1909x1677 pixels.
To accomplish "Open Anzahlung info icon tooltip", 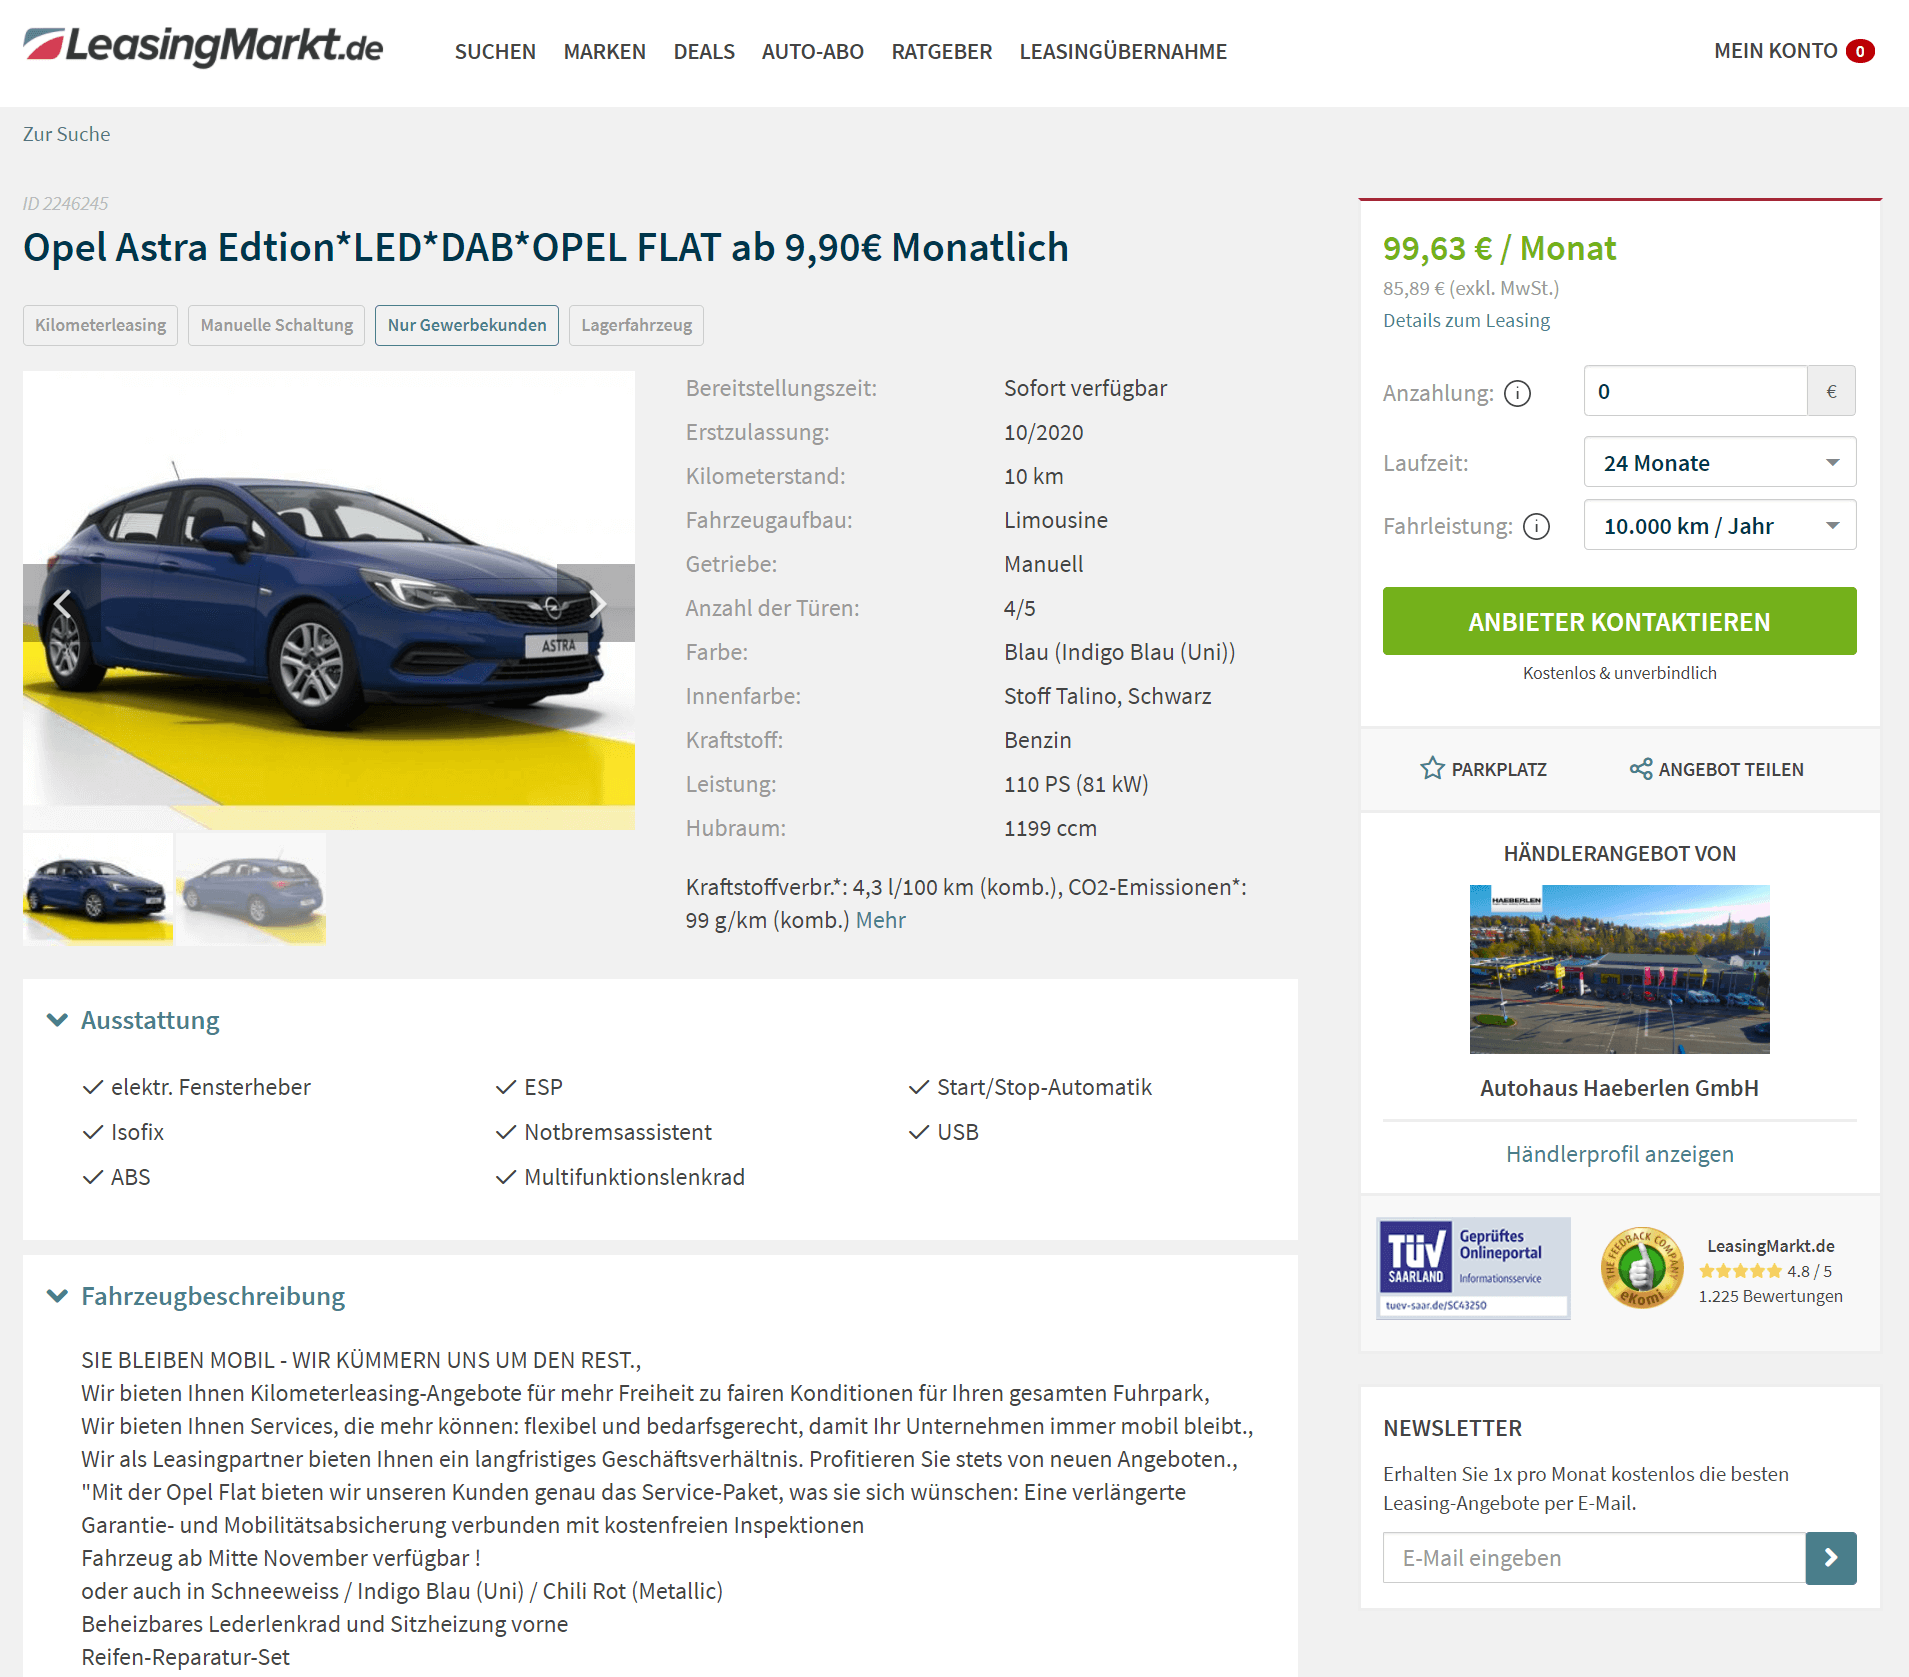I will click(x=1517, y=393).
